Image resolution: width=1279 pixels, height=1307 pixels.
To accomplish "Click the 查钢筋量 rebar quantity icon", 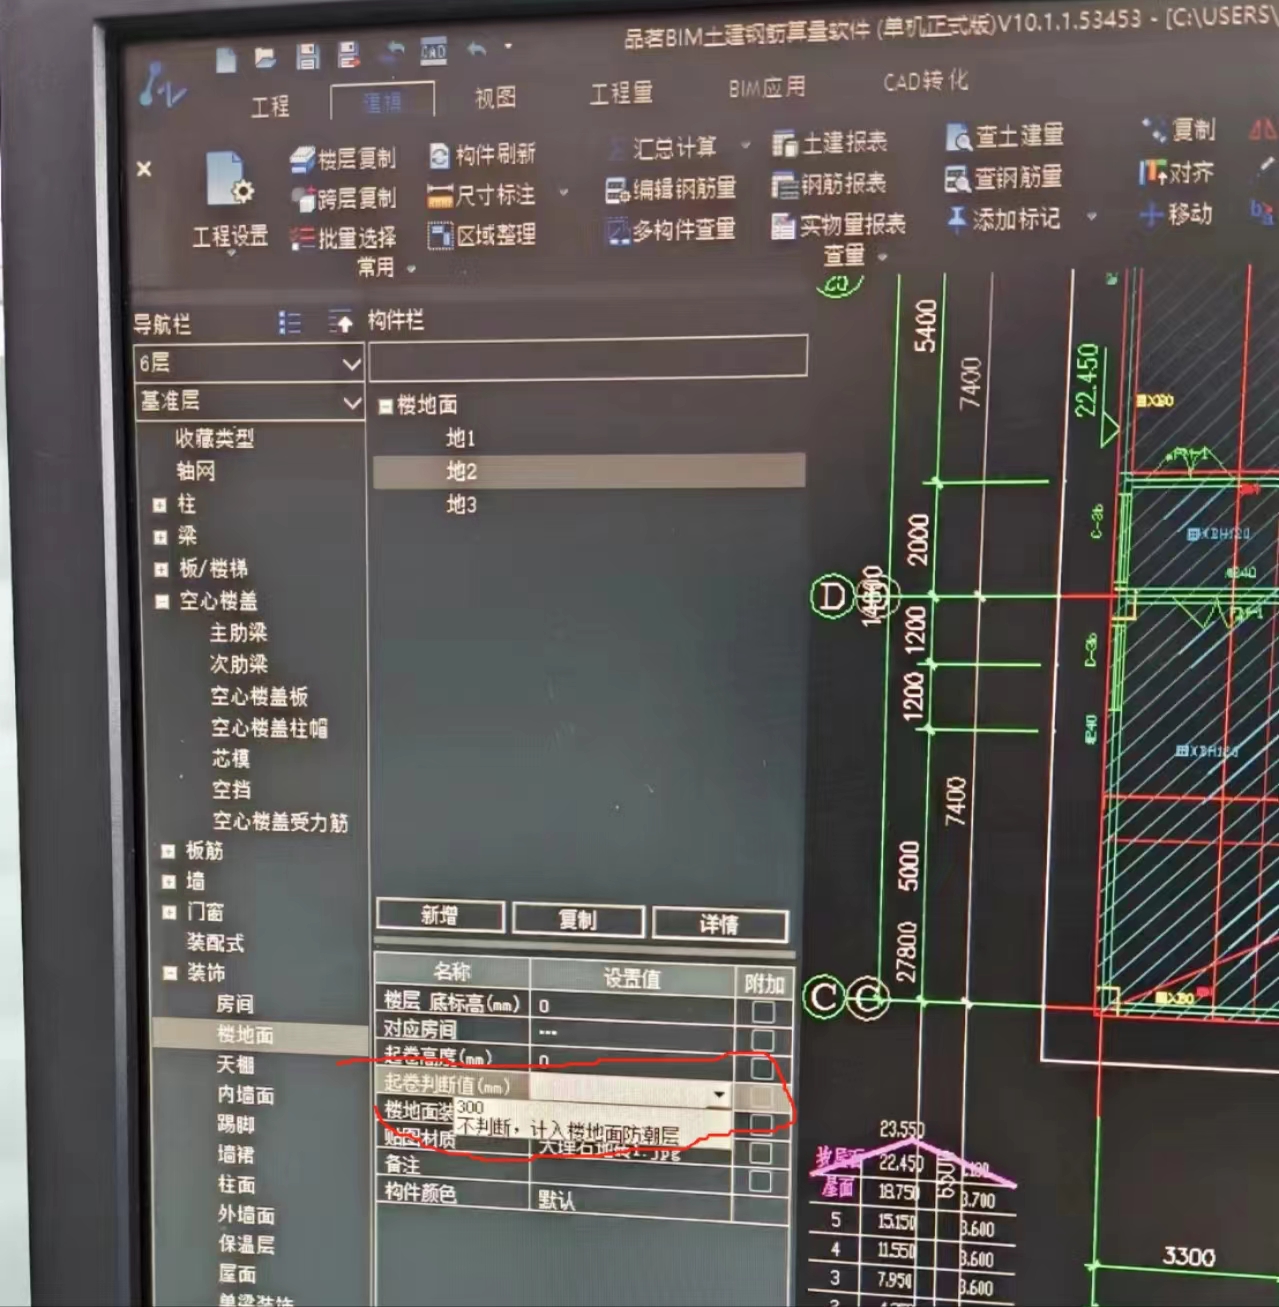I will (957, 179).
